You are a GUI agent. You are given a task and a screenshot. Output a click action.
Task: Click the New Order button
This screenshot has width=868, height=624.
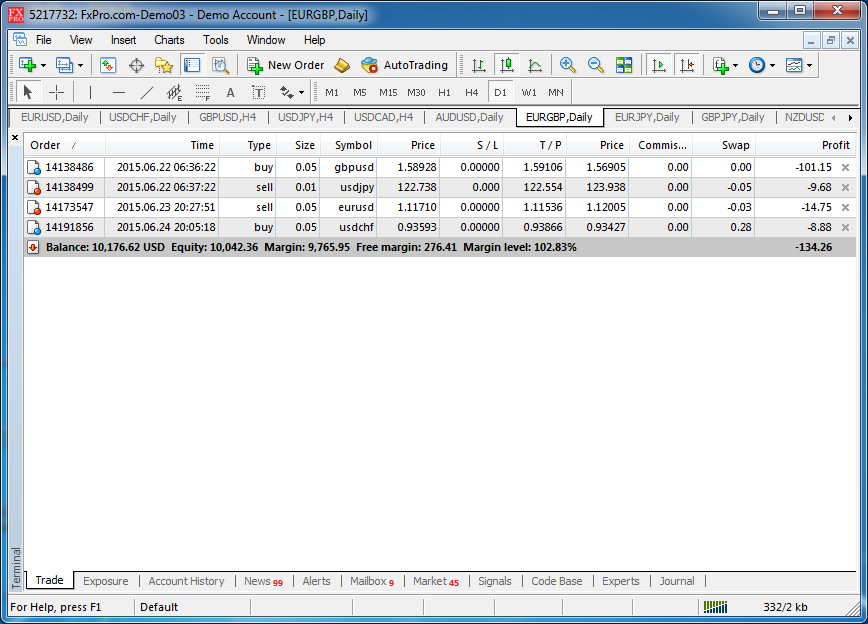pos(286,65)
